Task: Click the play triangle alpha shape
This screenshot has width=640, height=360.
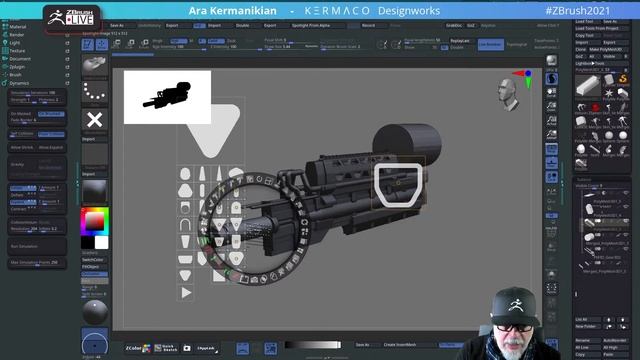Action: 186,293
